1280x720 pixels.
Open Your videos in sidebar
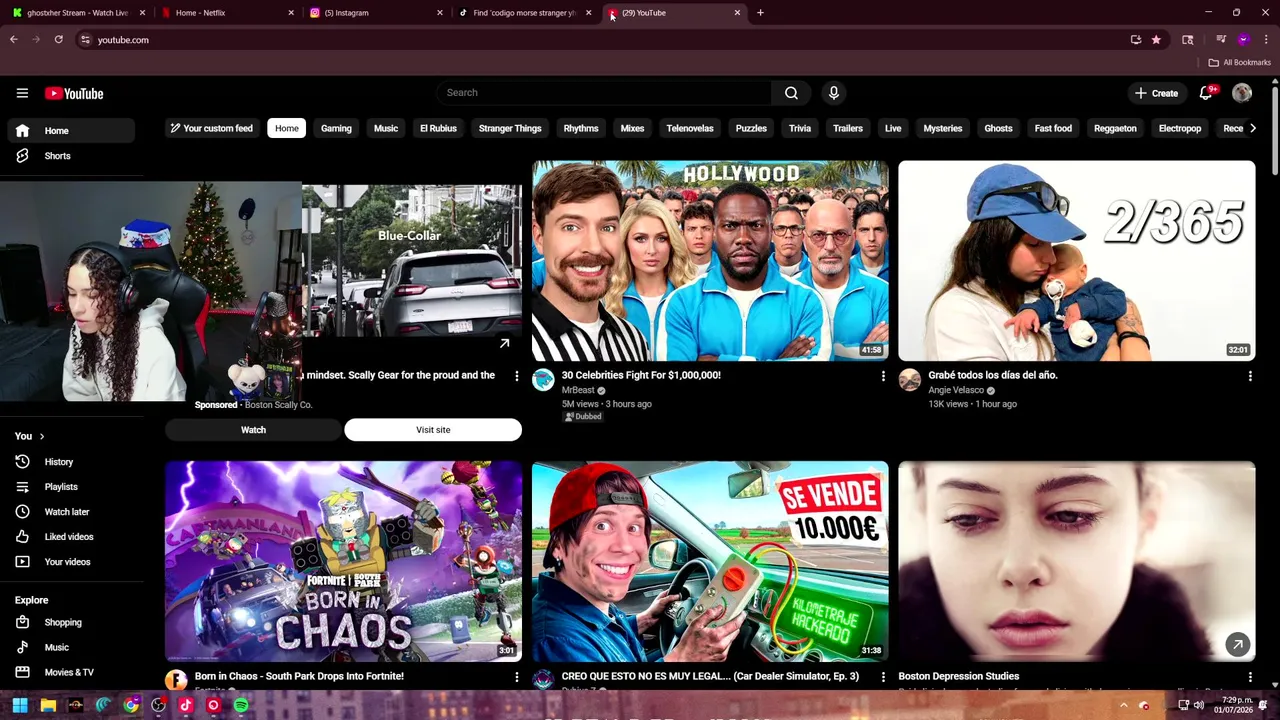(70, 562)
